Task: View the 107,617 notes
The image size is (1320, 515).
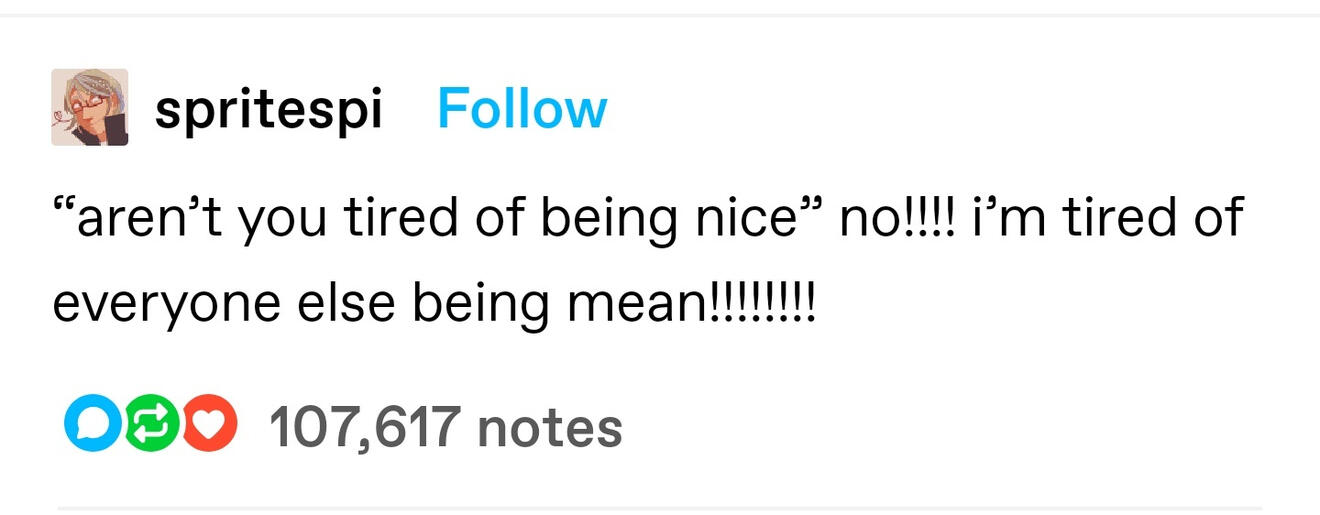Action: pyautogui.click(x=445, y=427)
